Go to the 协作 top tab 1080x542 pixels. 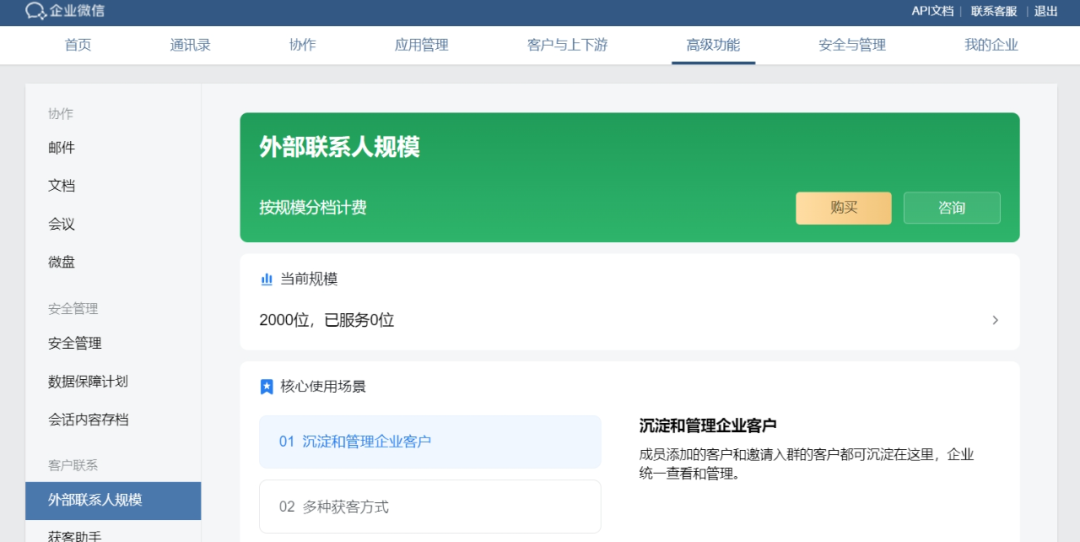coord(302,45)
